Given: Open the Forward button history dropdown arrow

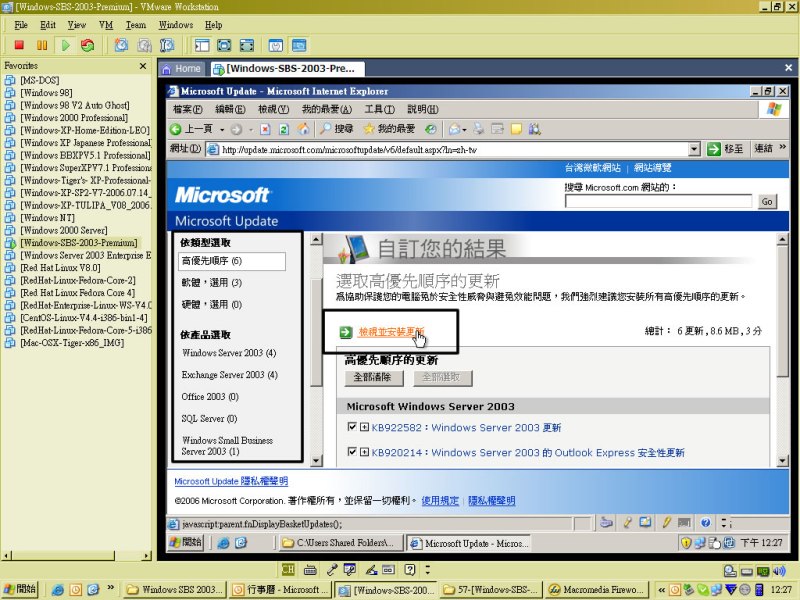Looking at the screenshot, I should click(251, 130).
